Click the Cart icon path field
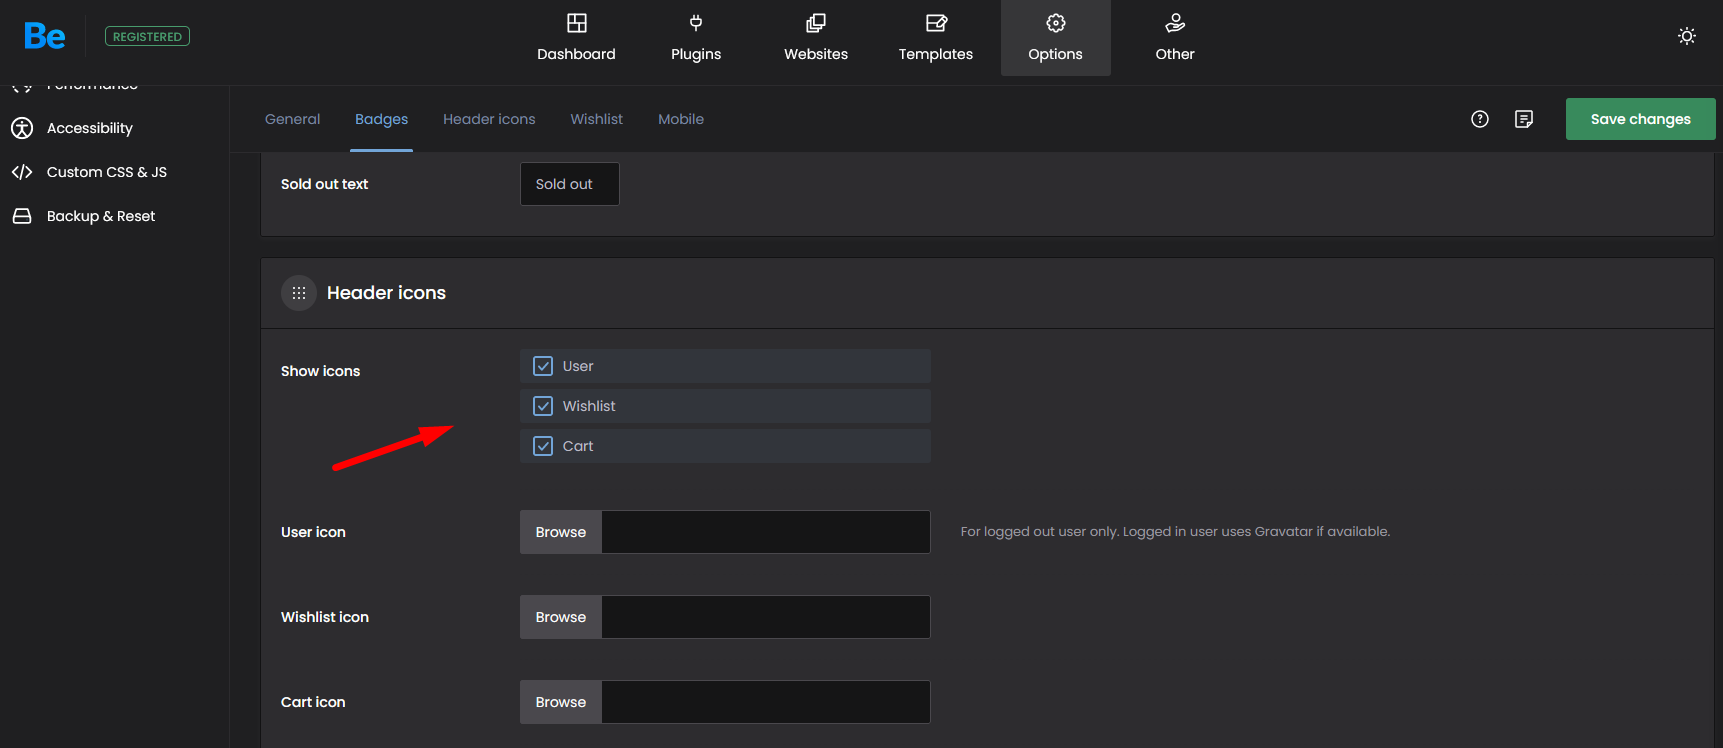Image resolution: width=1723 pixels, height=748 pixels. 766,702
